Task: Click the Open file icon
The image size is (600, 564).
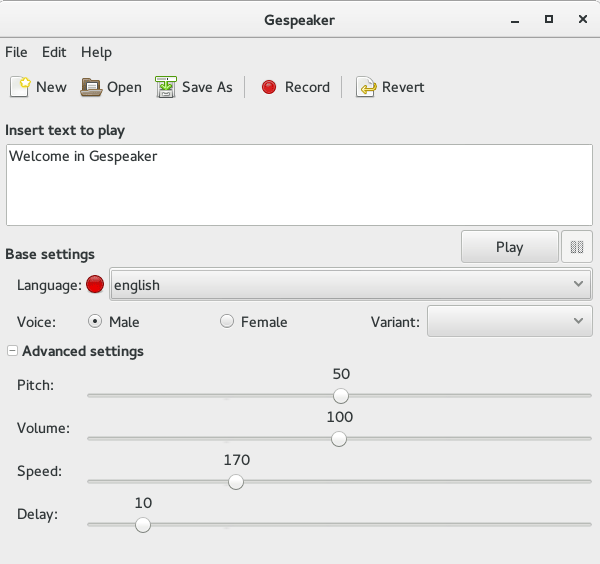Action: [x=91, y=87]
